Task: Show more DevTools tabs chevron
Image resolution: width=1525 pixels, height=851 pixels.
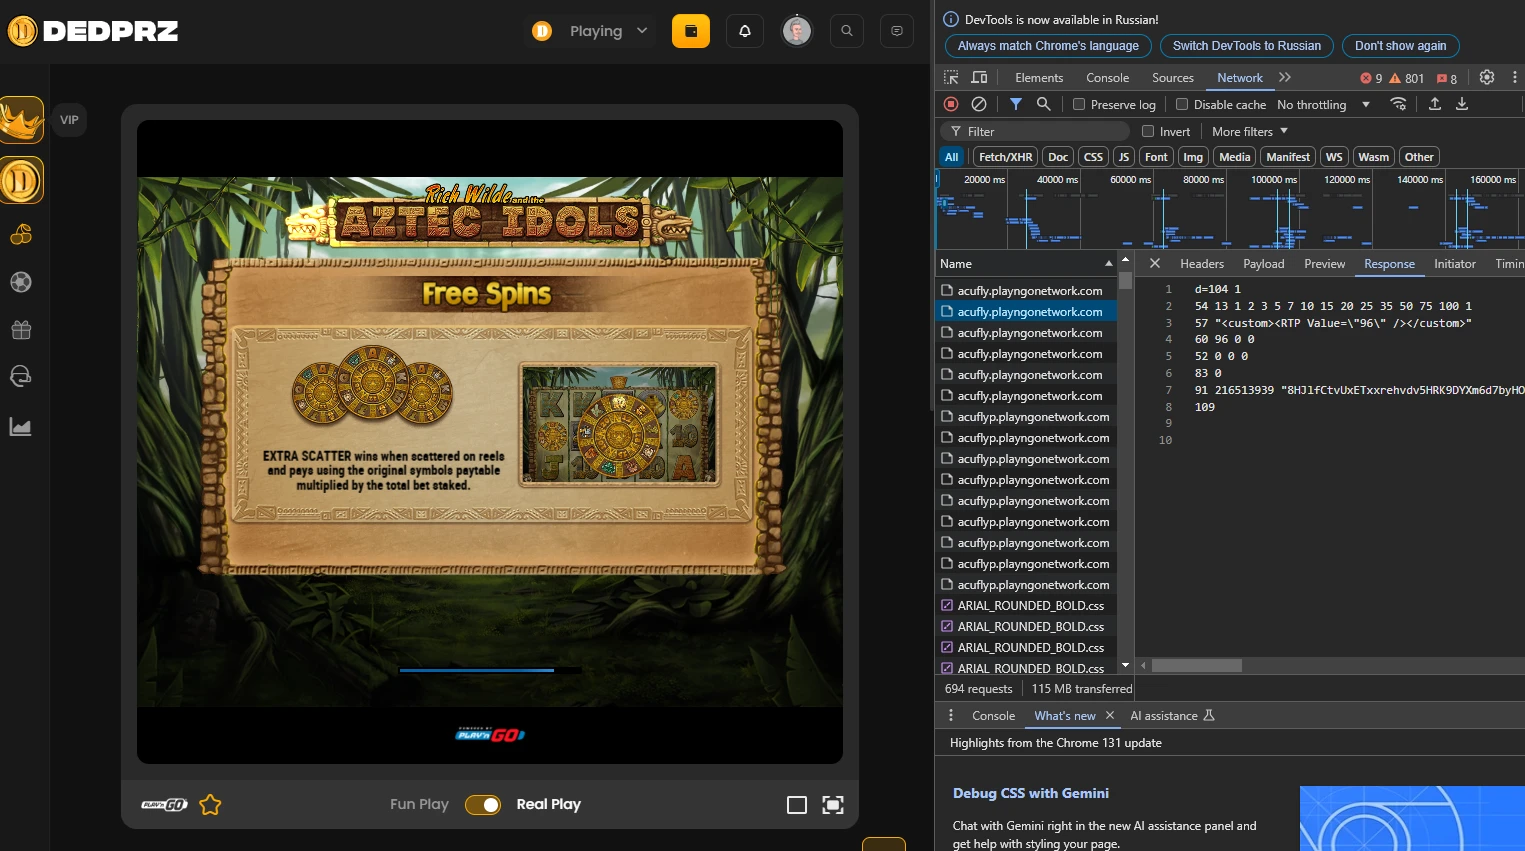Action: point(1285,77)
